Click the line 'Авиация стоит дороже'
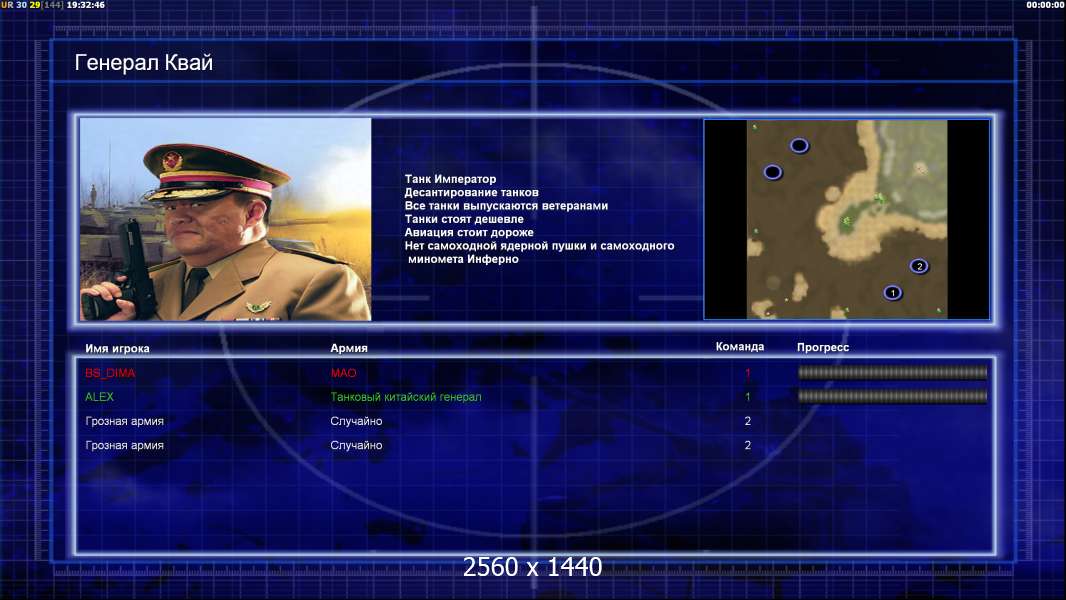The width and height of the screenshot is (1066, 600). [468, 232]
